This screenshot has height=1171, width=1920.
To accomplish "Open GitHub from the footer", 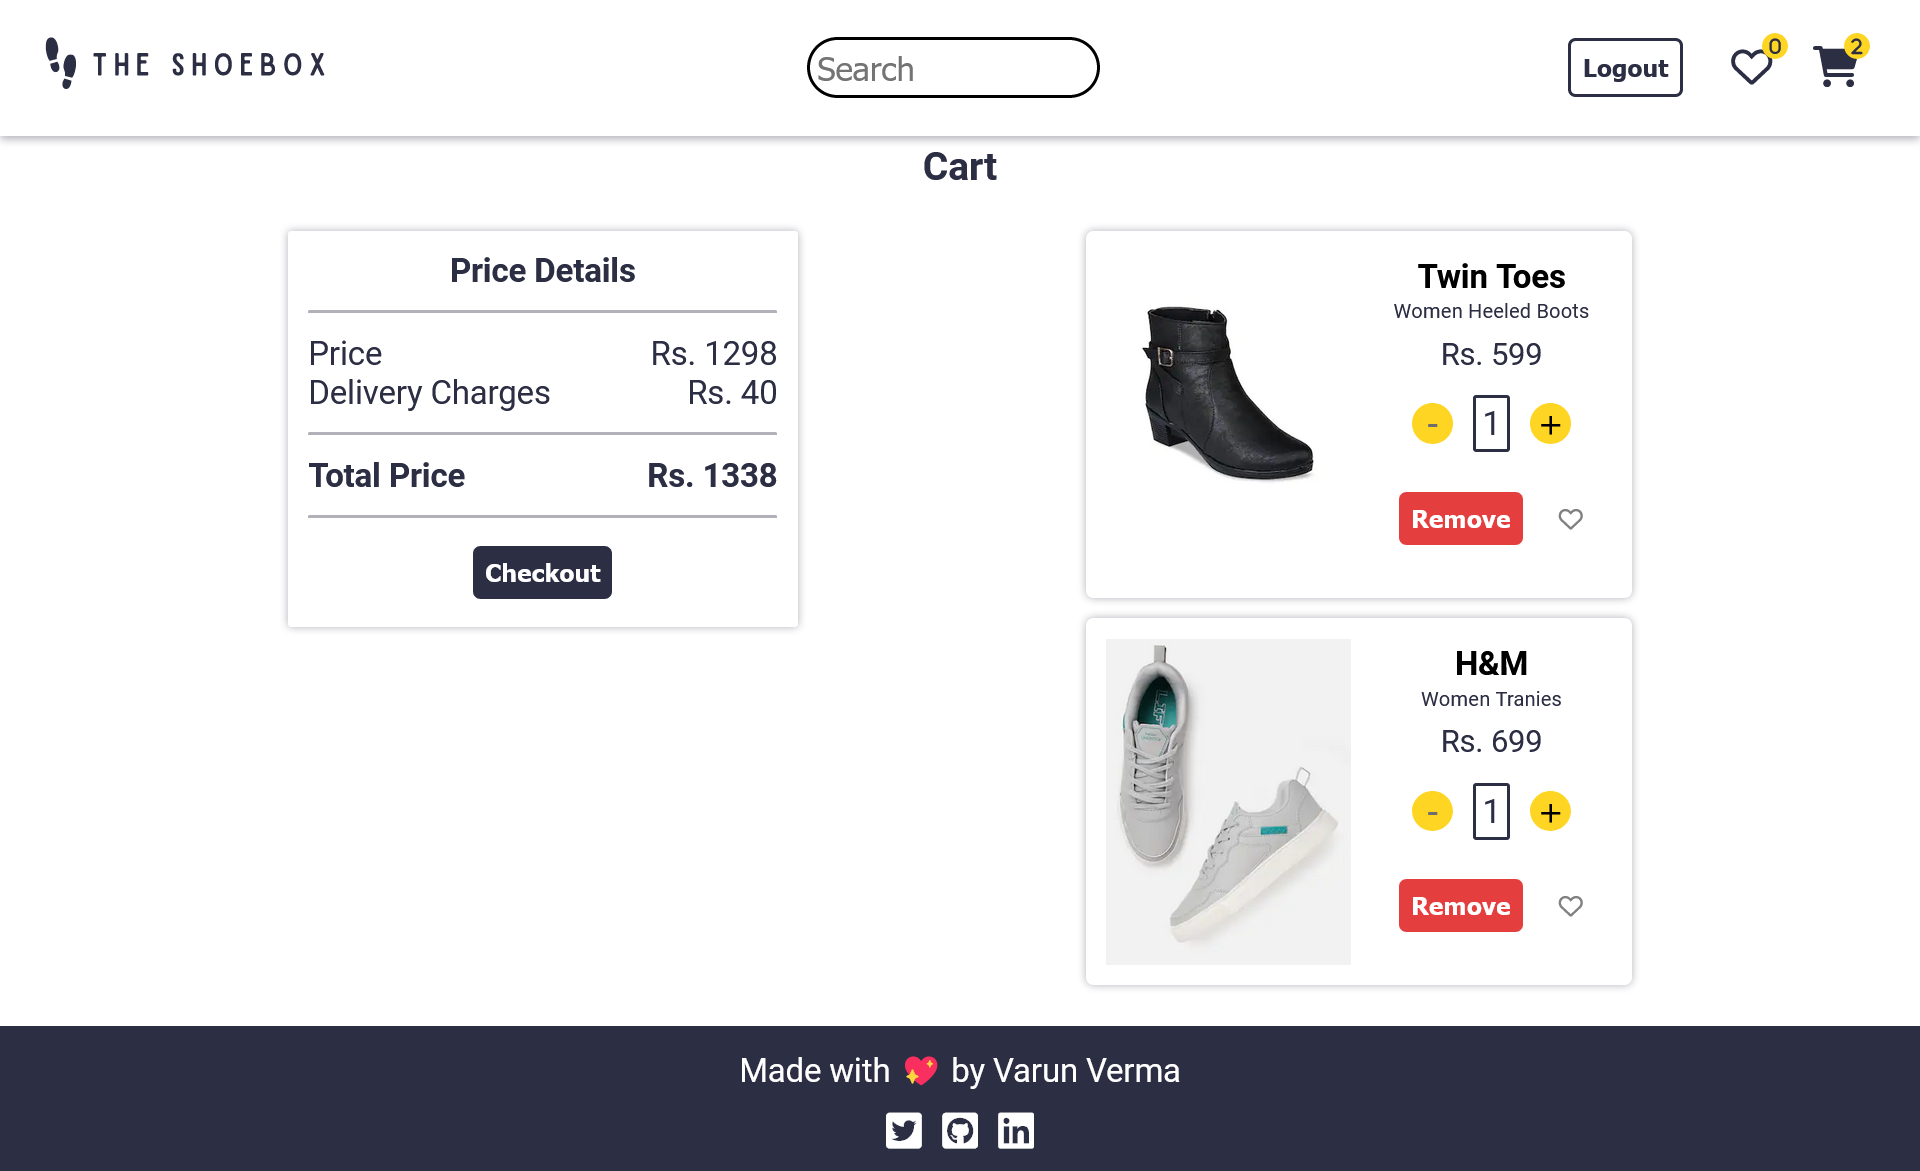I will tap(960, 1130).
